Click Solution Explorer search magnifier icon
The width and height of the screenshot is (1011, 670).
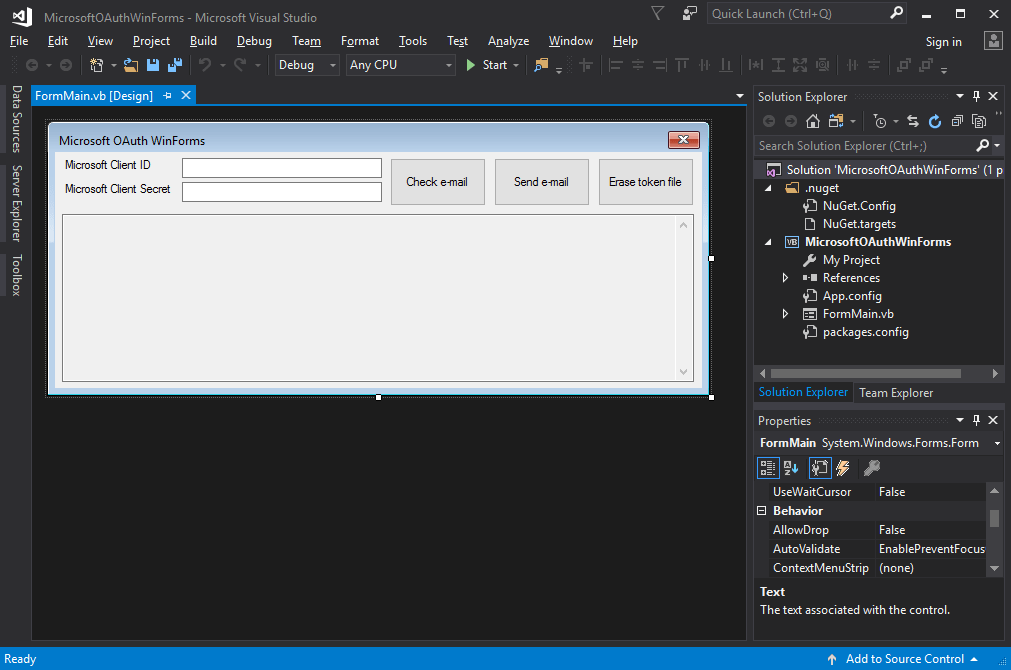pyautogui.click(x=982, y=146)
